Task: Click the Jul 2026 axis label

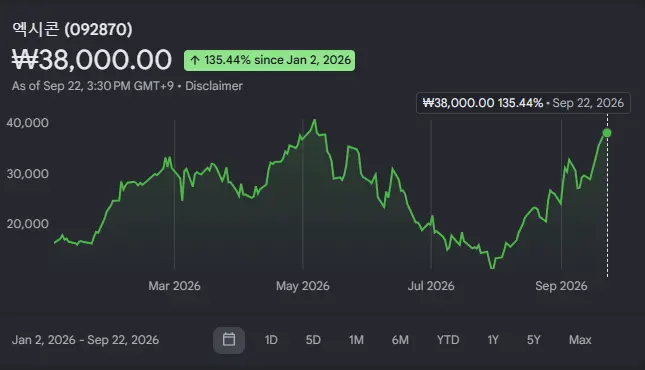Action: [431, 286]
